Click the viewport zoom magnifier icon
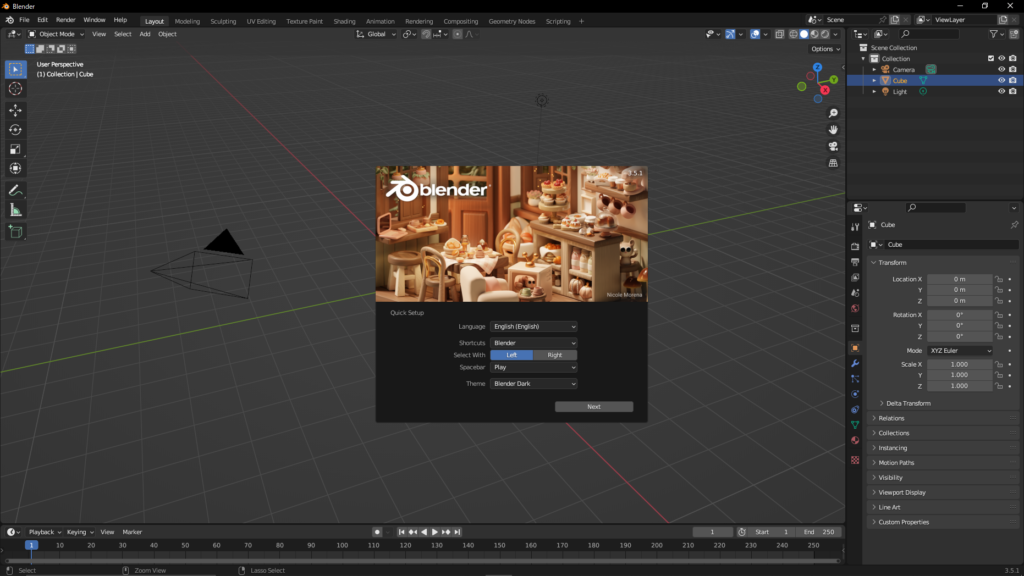The width and height of the screenshot is (1024, 576). pos(833,114)
